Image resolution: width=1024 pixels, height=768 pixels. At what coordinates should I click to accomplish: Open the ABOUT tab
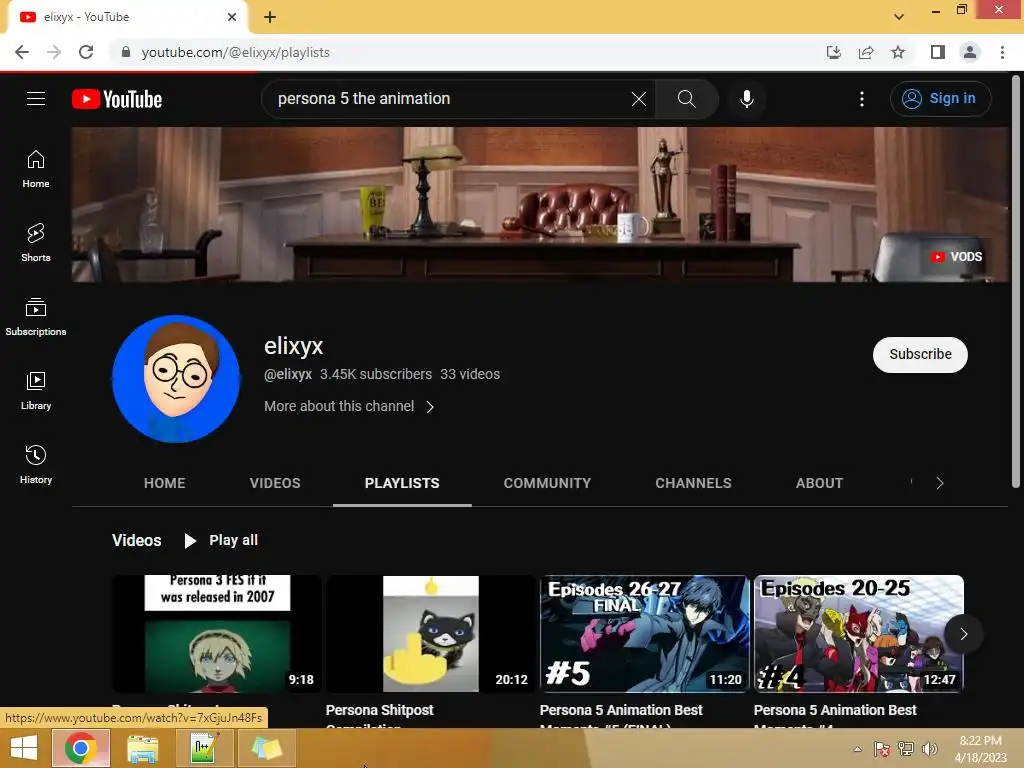click(x=820, y=483)
